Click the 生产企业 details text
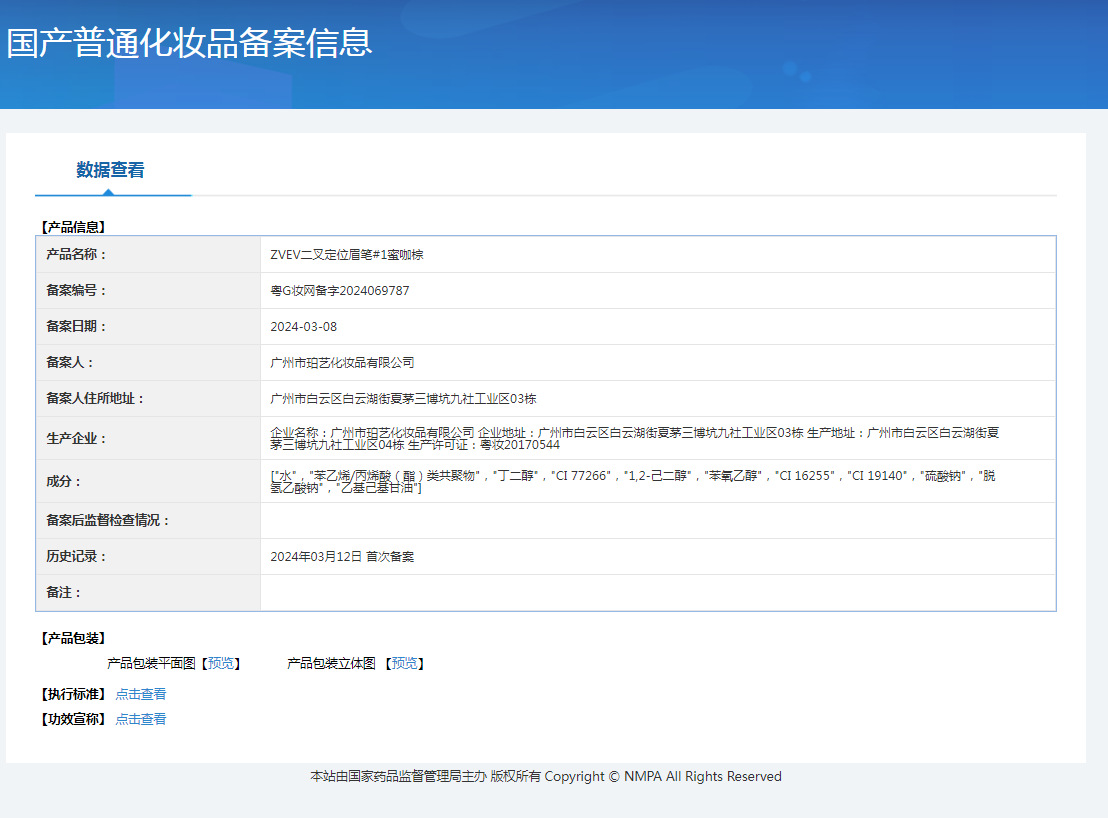Screen dimensions: 1108x818 (x=635, y=438)
